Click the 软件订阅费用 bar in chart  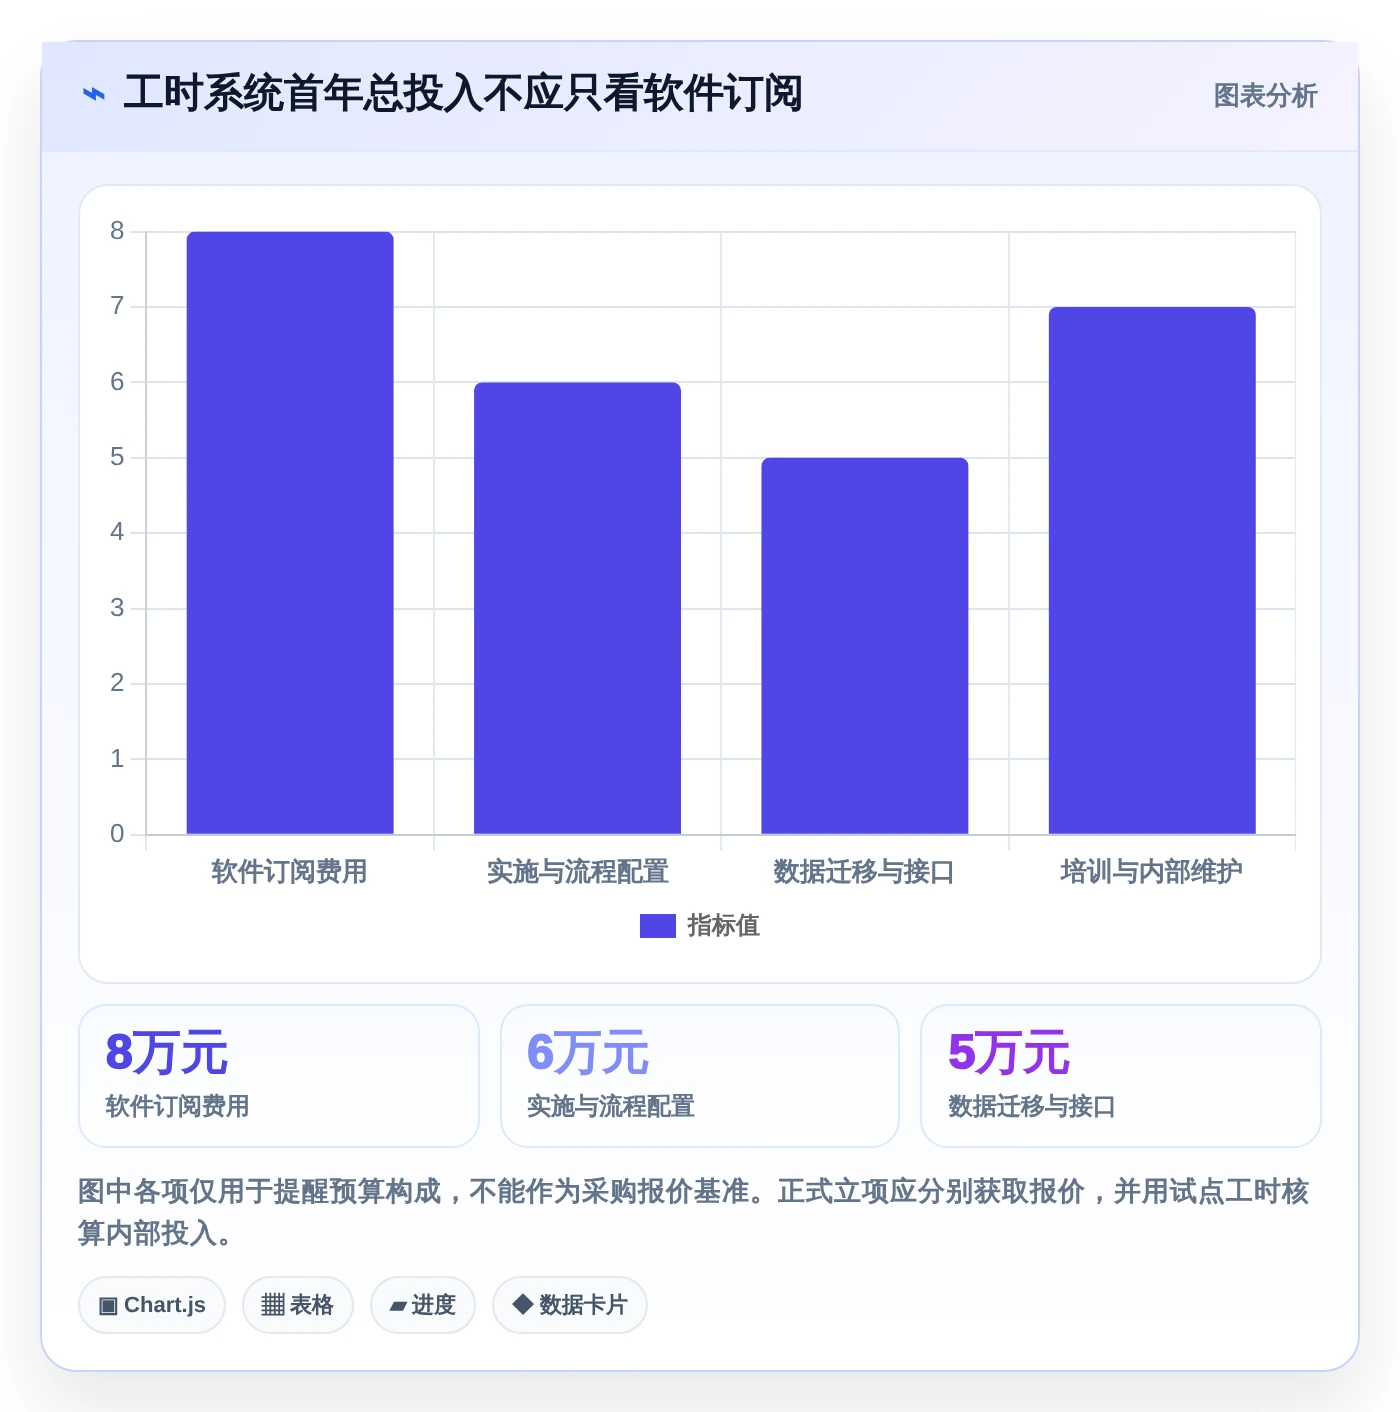[x=290, y=533]
